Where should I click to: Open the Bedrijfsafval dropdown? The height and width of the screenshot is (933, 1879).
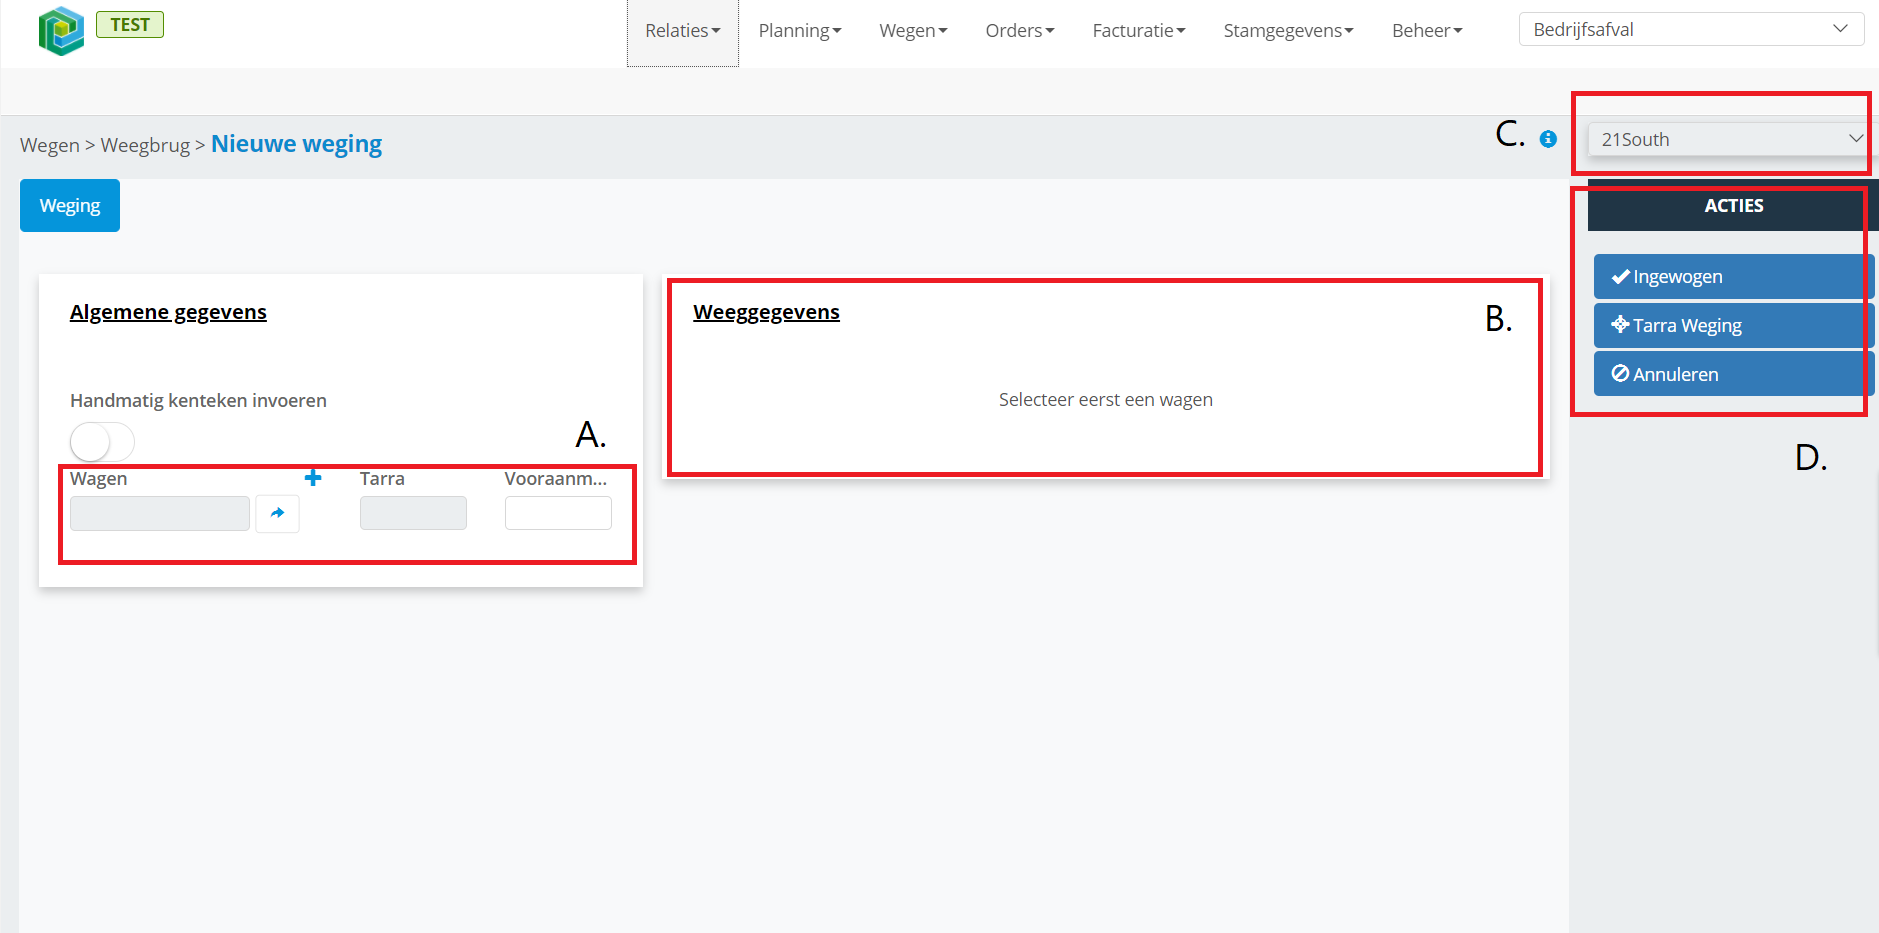pos(1691,29)
